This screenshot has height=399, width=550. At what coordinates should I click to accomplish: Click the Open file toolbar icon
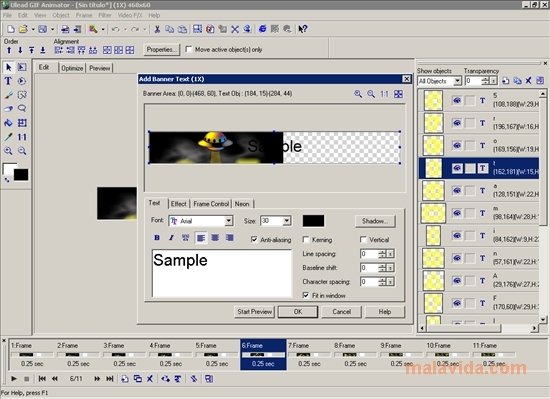click(x=23, y=29)
